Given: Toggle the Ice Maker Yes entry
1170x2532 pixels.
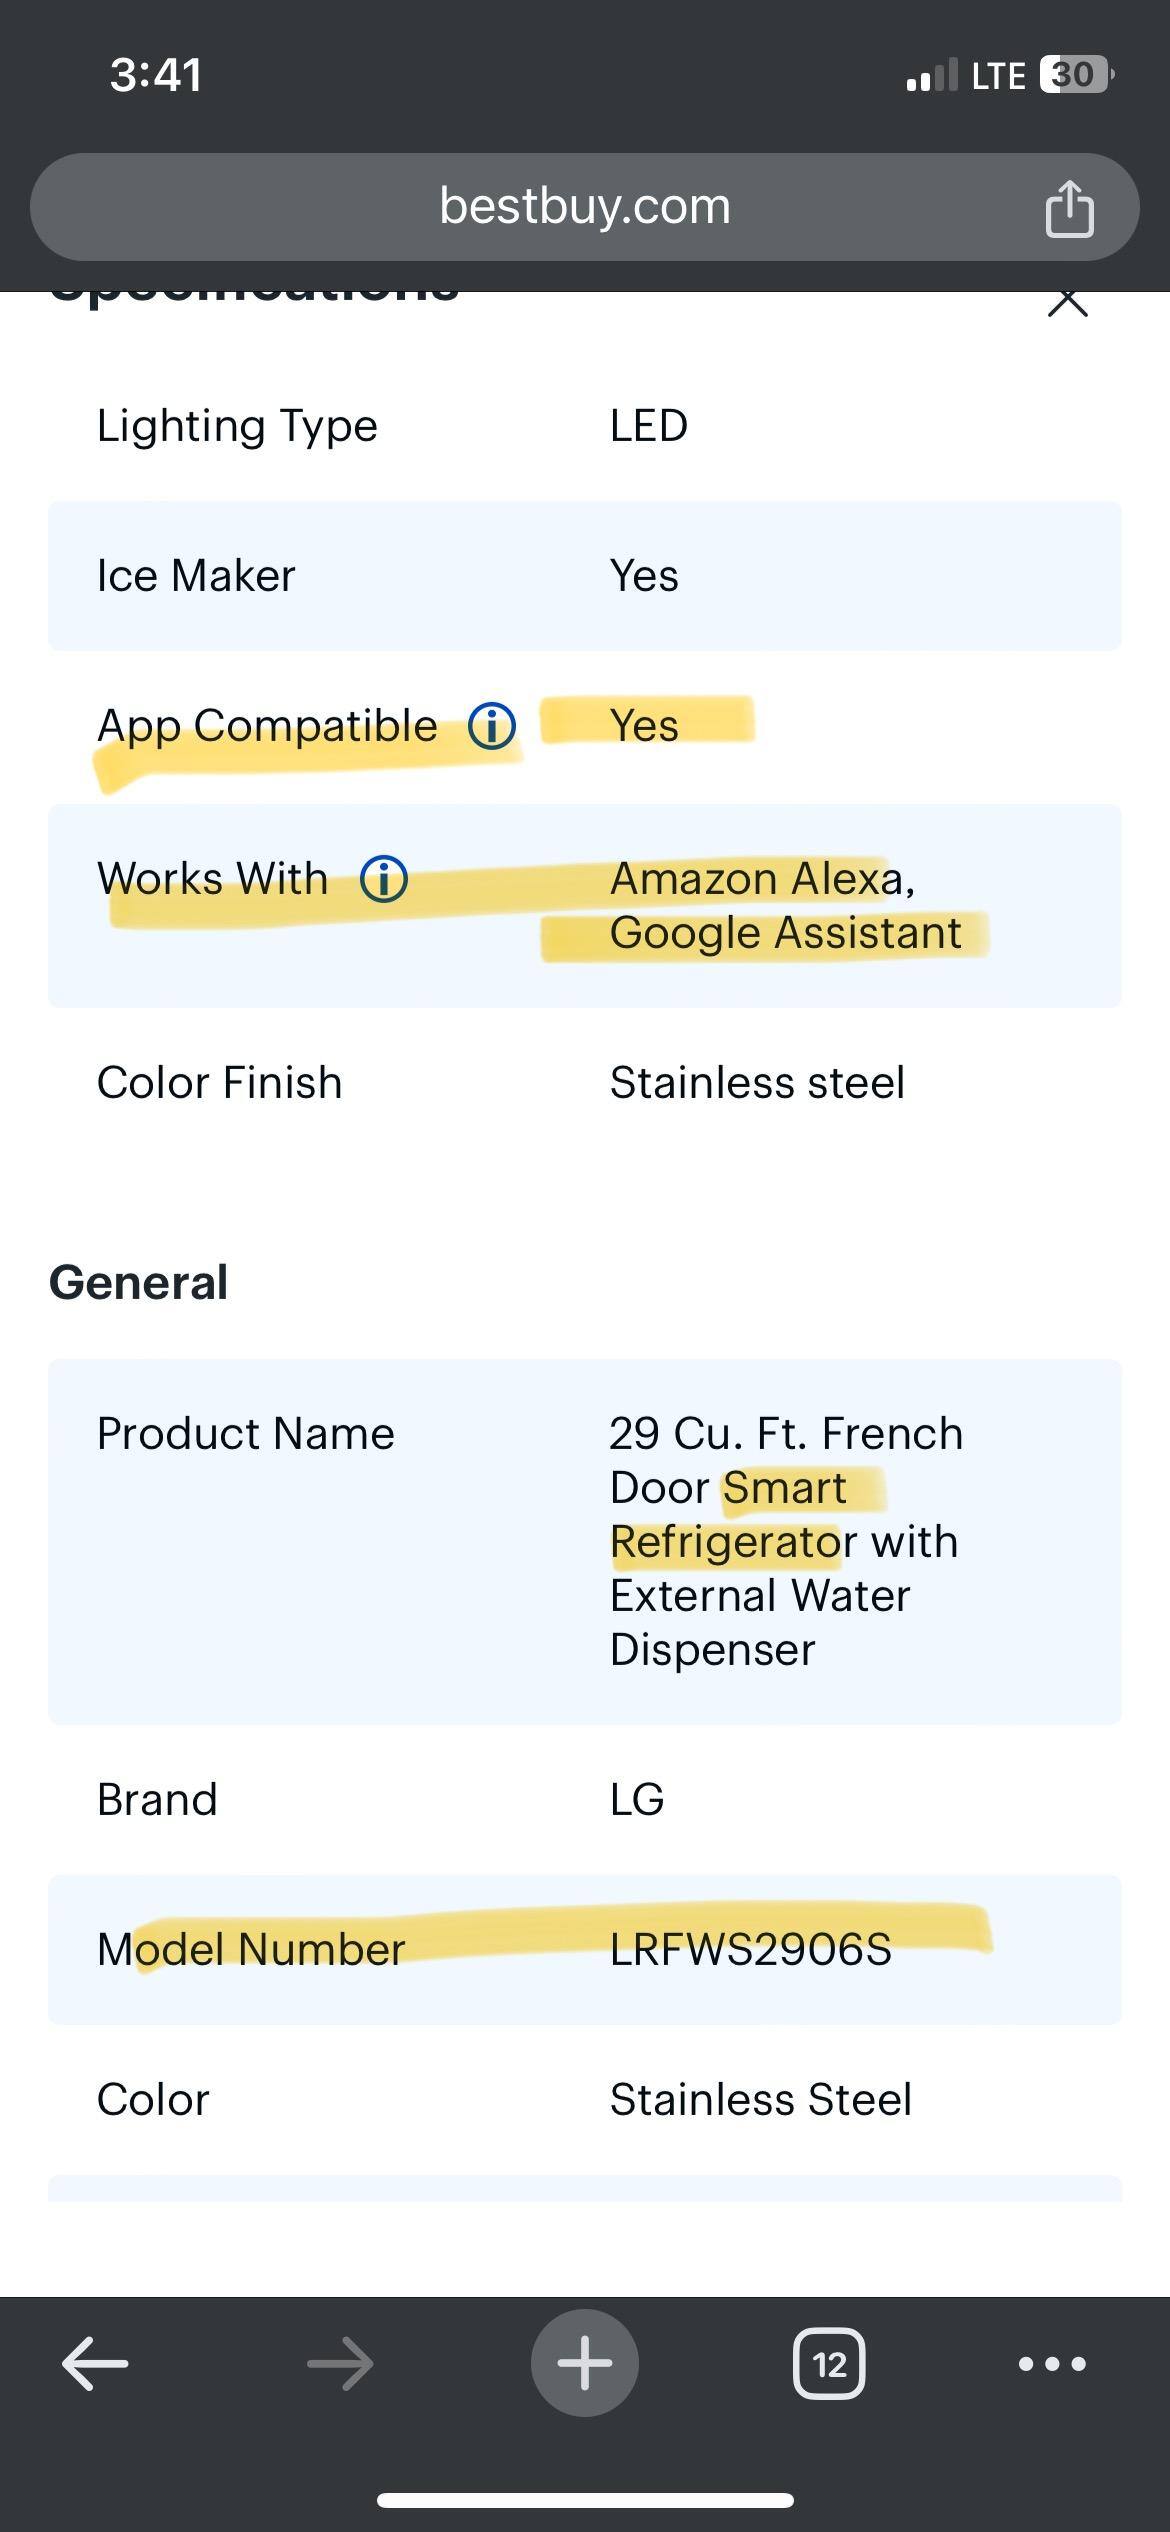Looking at the screenshot, I should 644,575.
